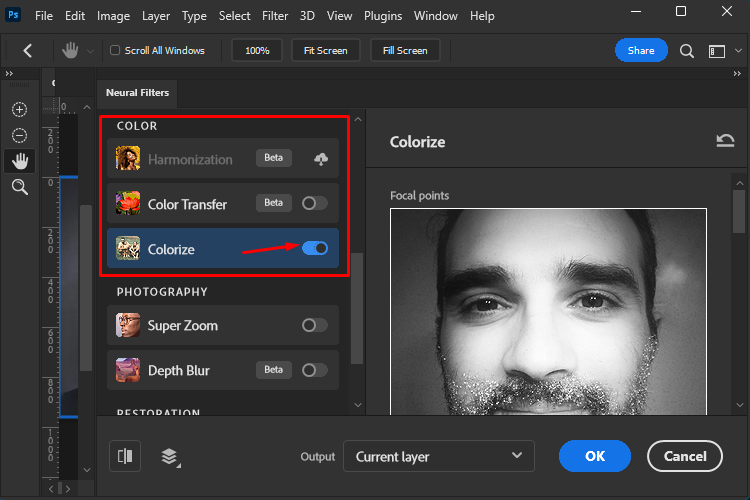This screenshot has width=750, height=500.
Task: Click the filter list scroll down arrow
Action: coord(358,405)
